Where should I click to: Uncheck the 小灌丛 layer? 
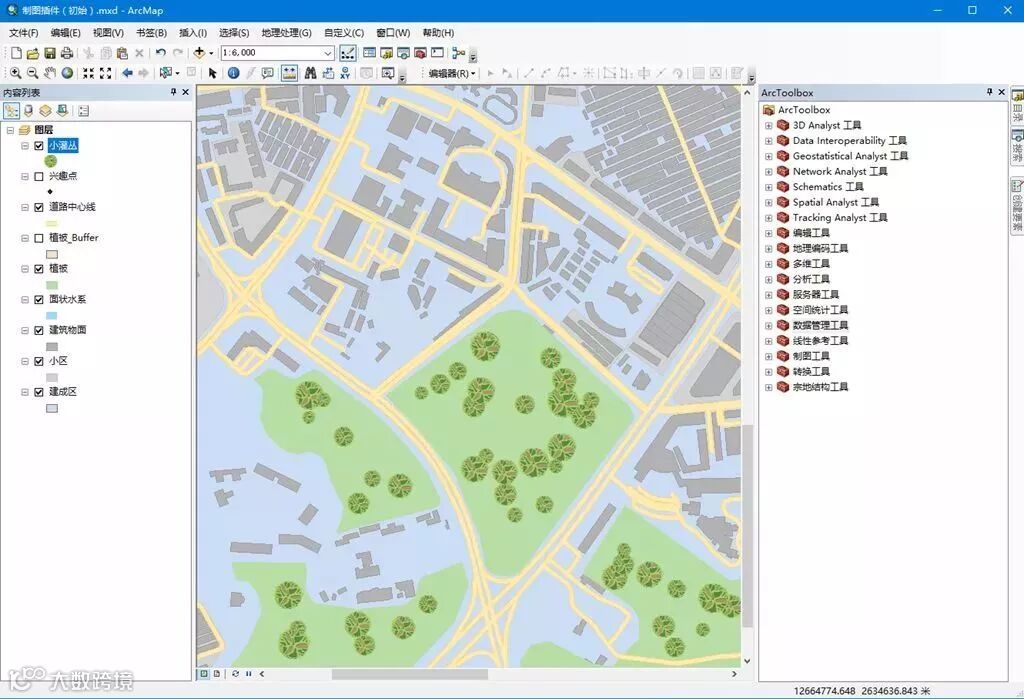pyautogui.click(x=39, y=146)
